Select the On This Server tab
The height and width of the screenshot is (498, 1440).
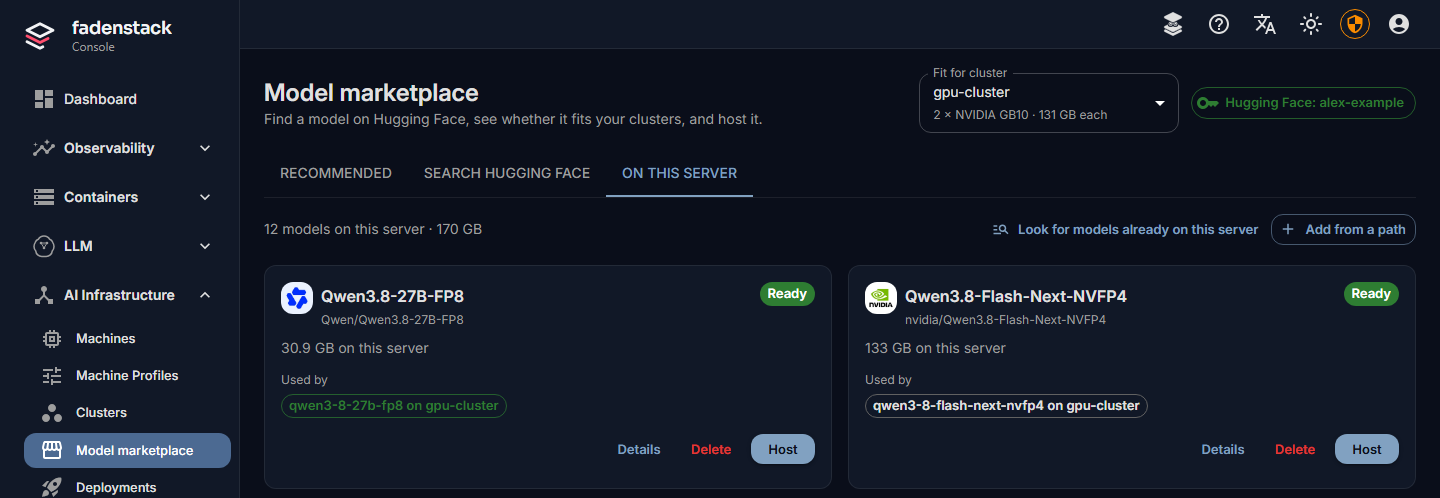point(679,173)
